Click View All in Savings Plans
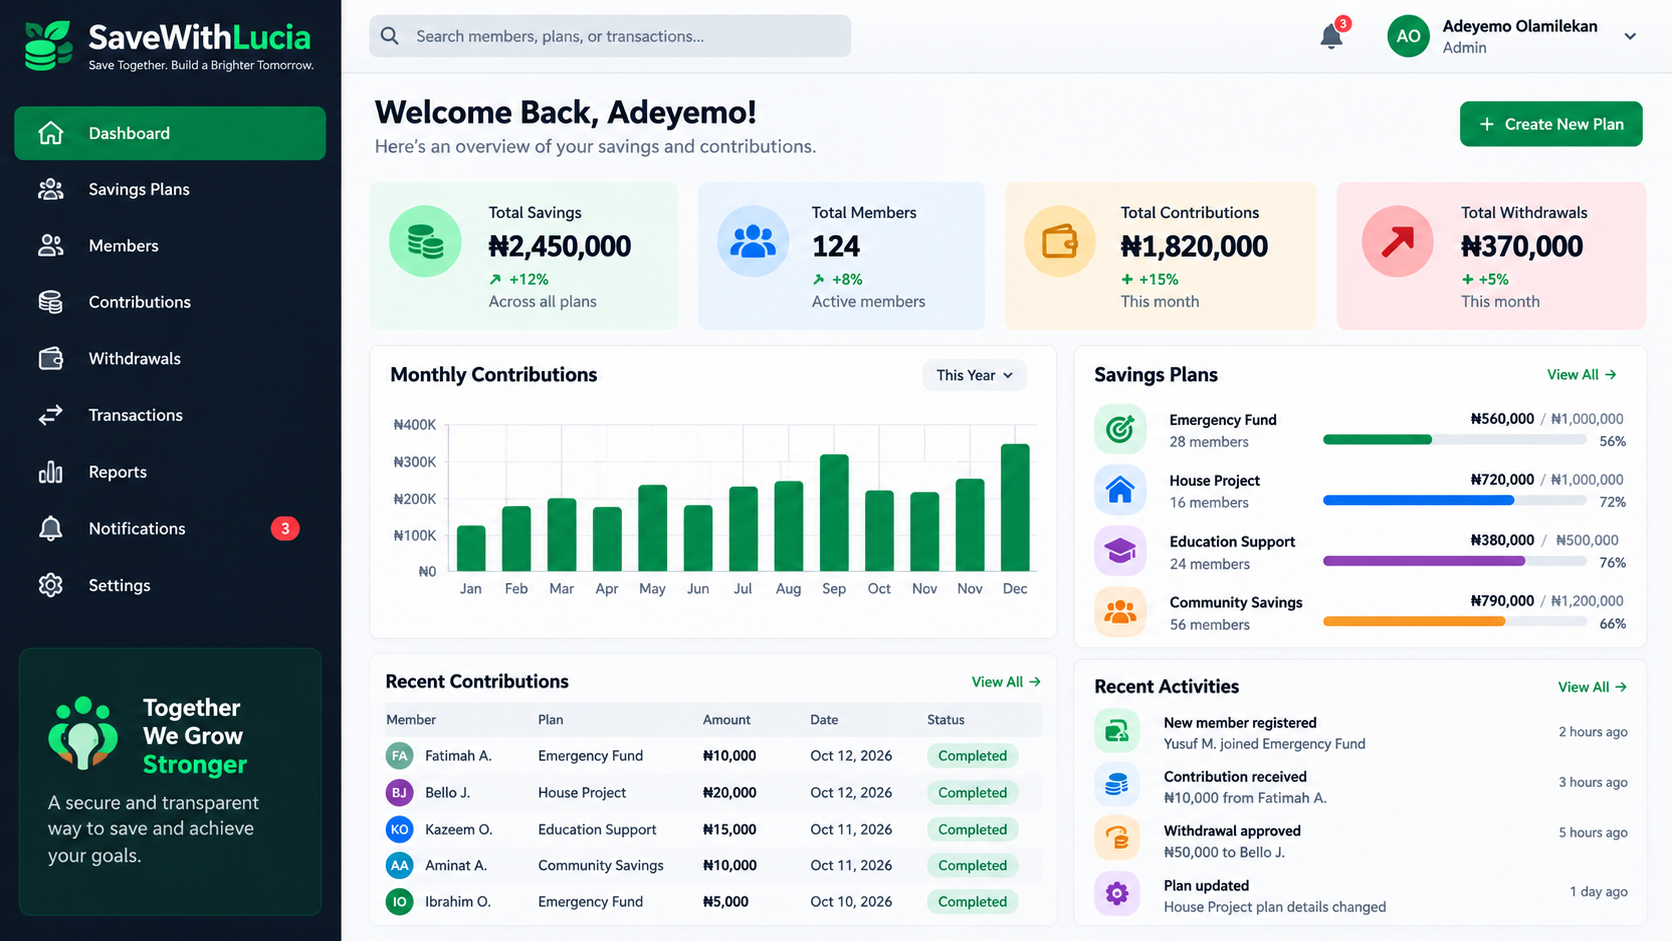Image resolution: width=1672 pixels, height=941 pixels. (1582, 375)
